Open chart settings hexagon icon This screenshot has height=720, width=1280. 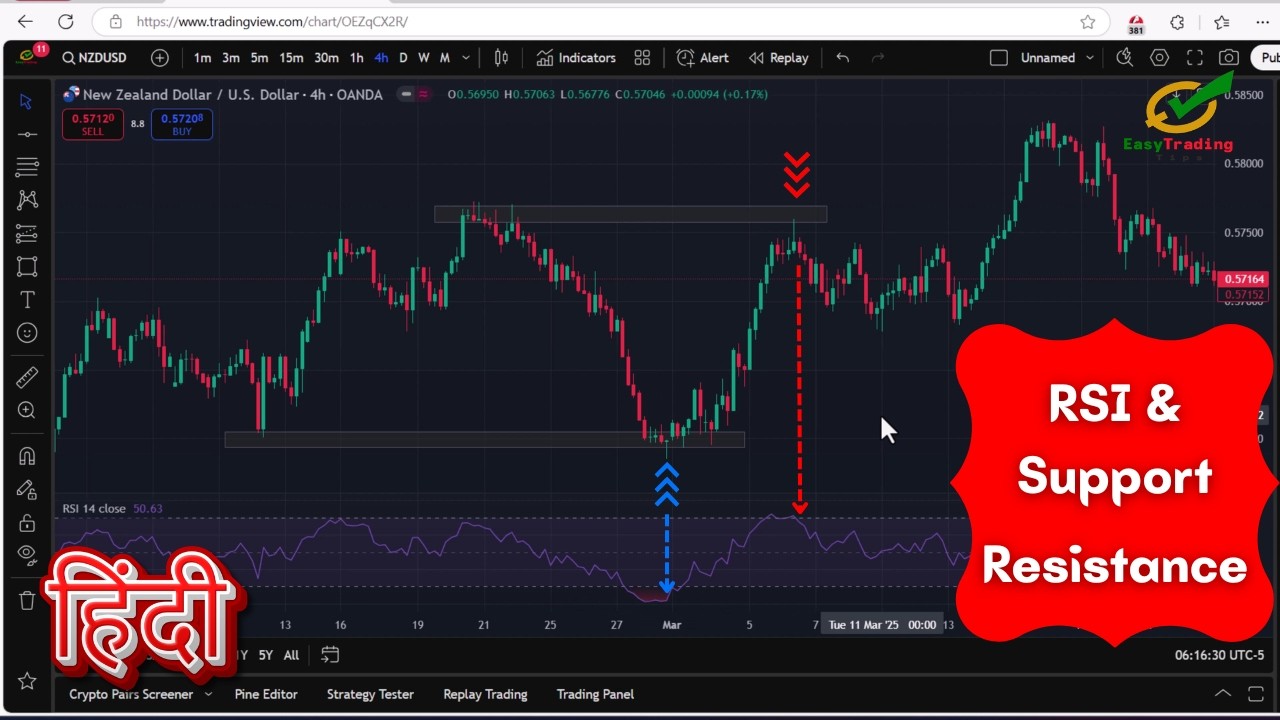coord(1159,58)
